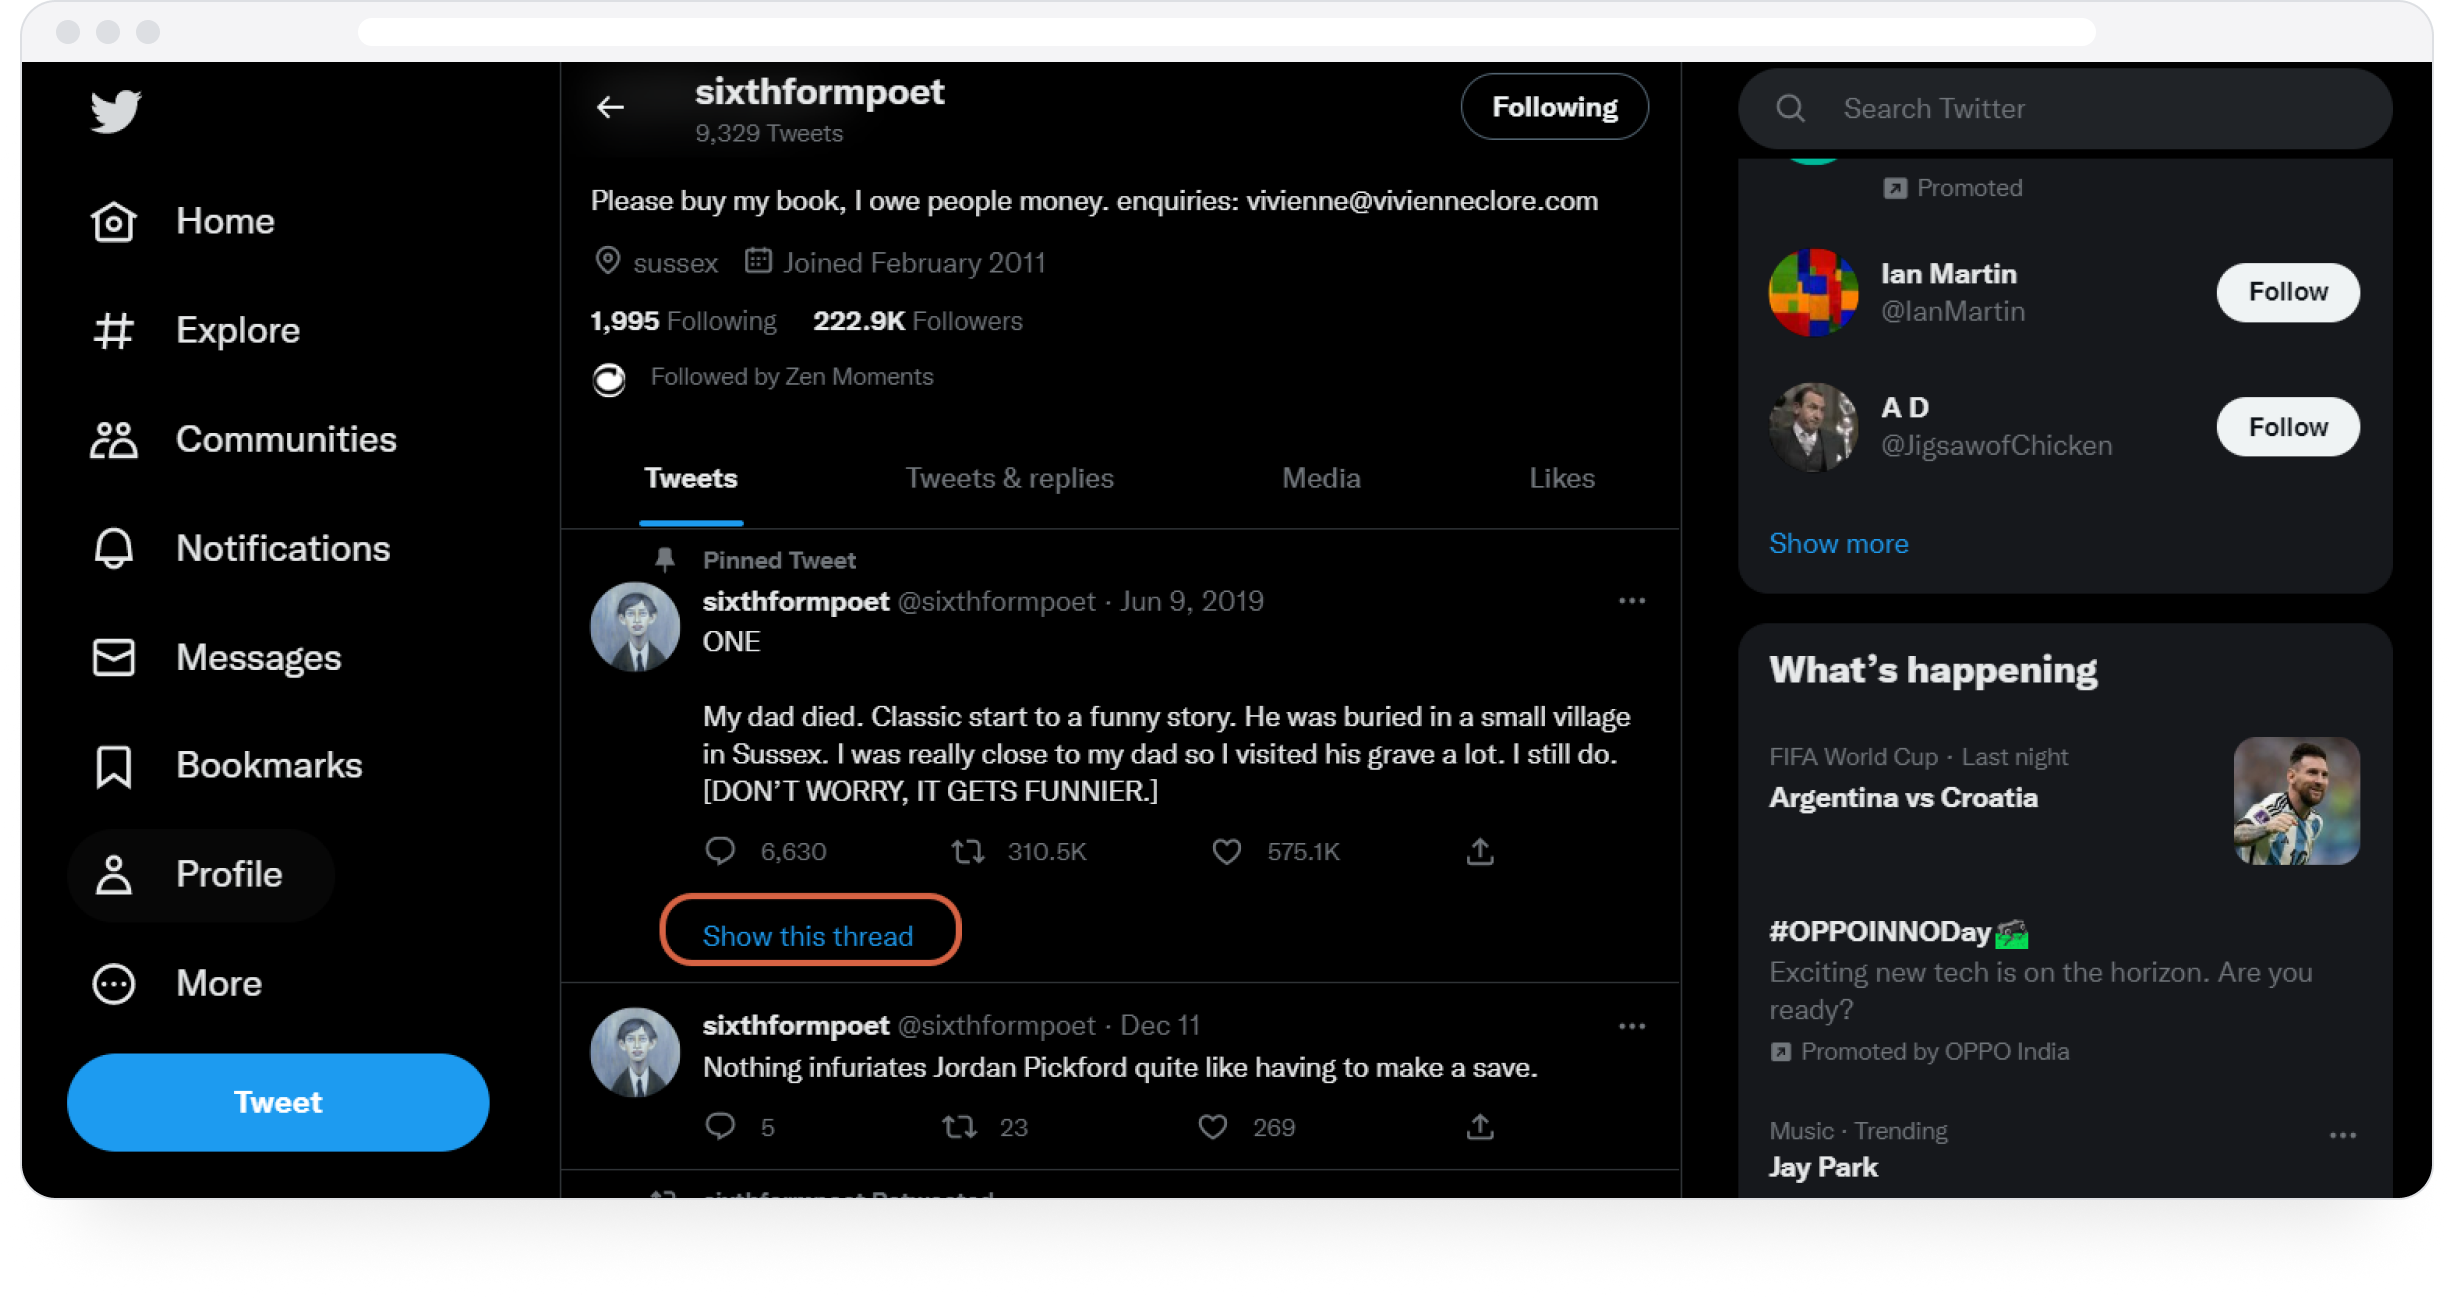Image resolution: width=2454 pixels, height=1300 pixels.
Task: Switch to Tweets & replies tab
Action: pyautogui.click(x=1009, y=479)
